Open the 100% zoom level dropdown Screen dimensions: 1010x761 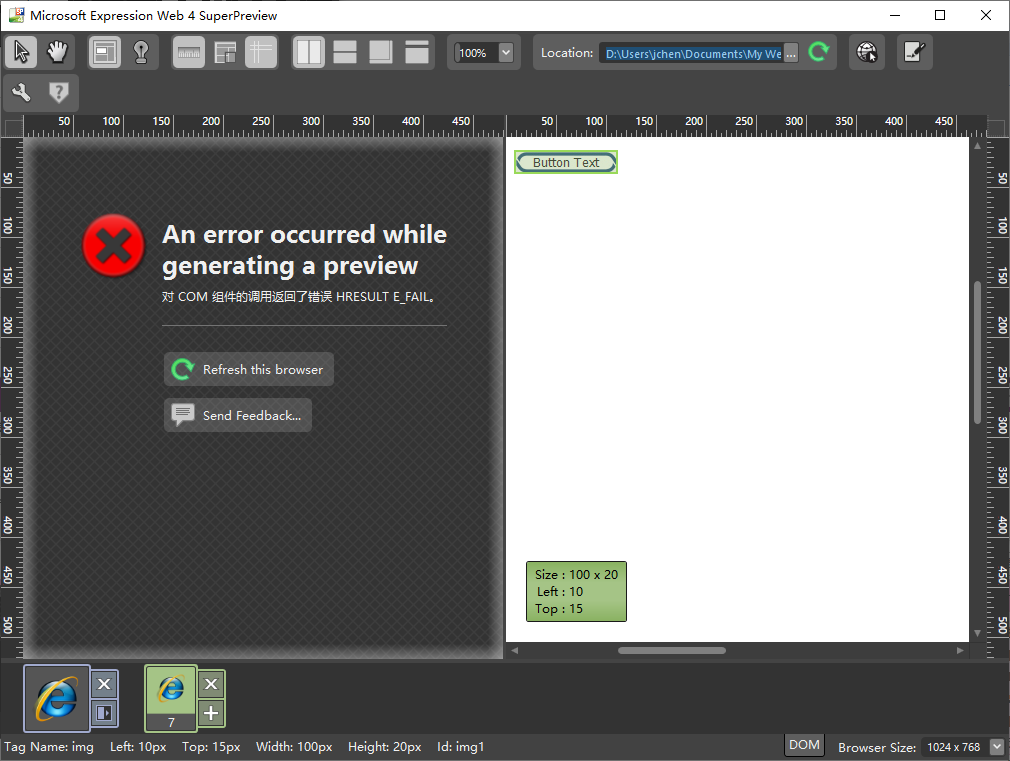point(505,52)
